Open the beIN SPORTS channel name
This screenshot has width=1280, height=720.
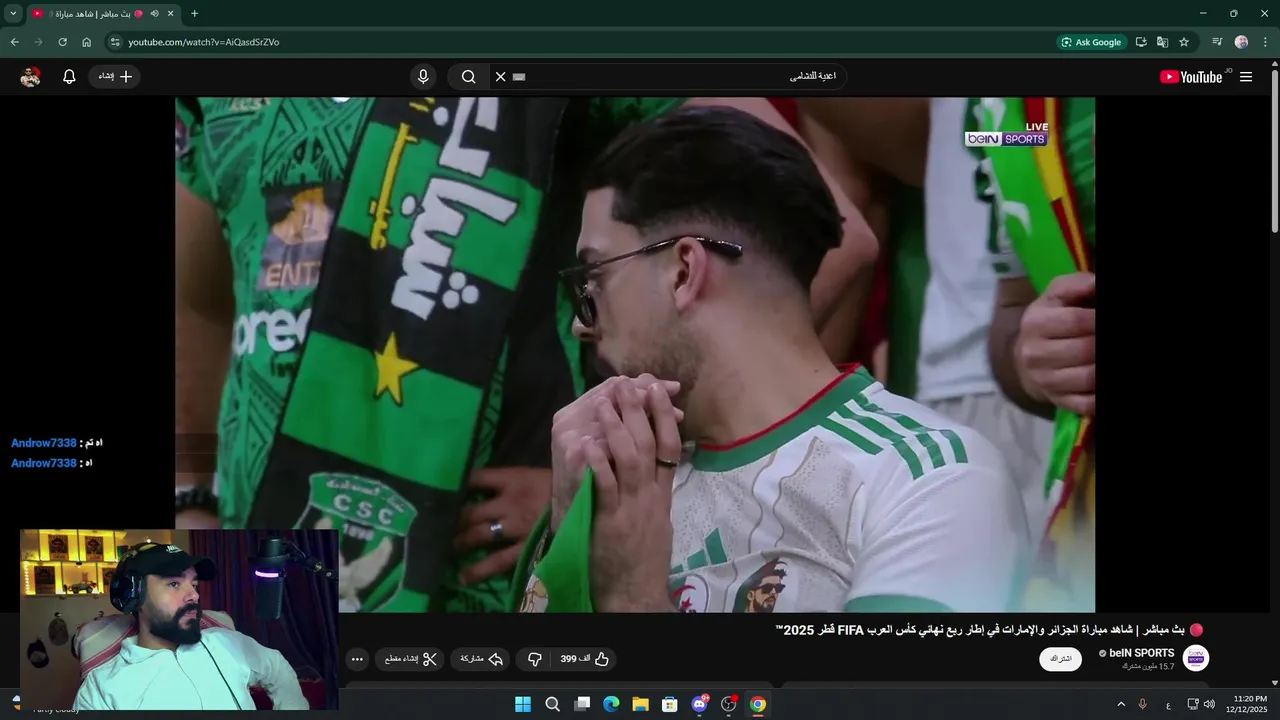click(1141, 653)
